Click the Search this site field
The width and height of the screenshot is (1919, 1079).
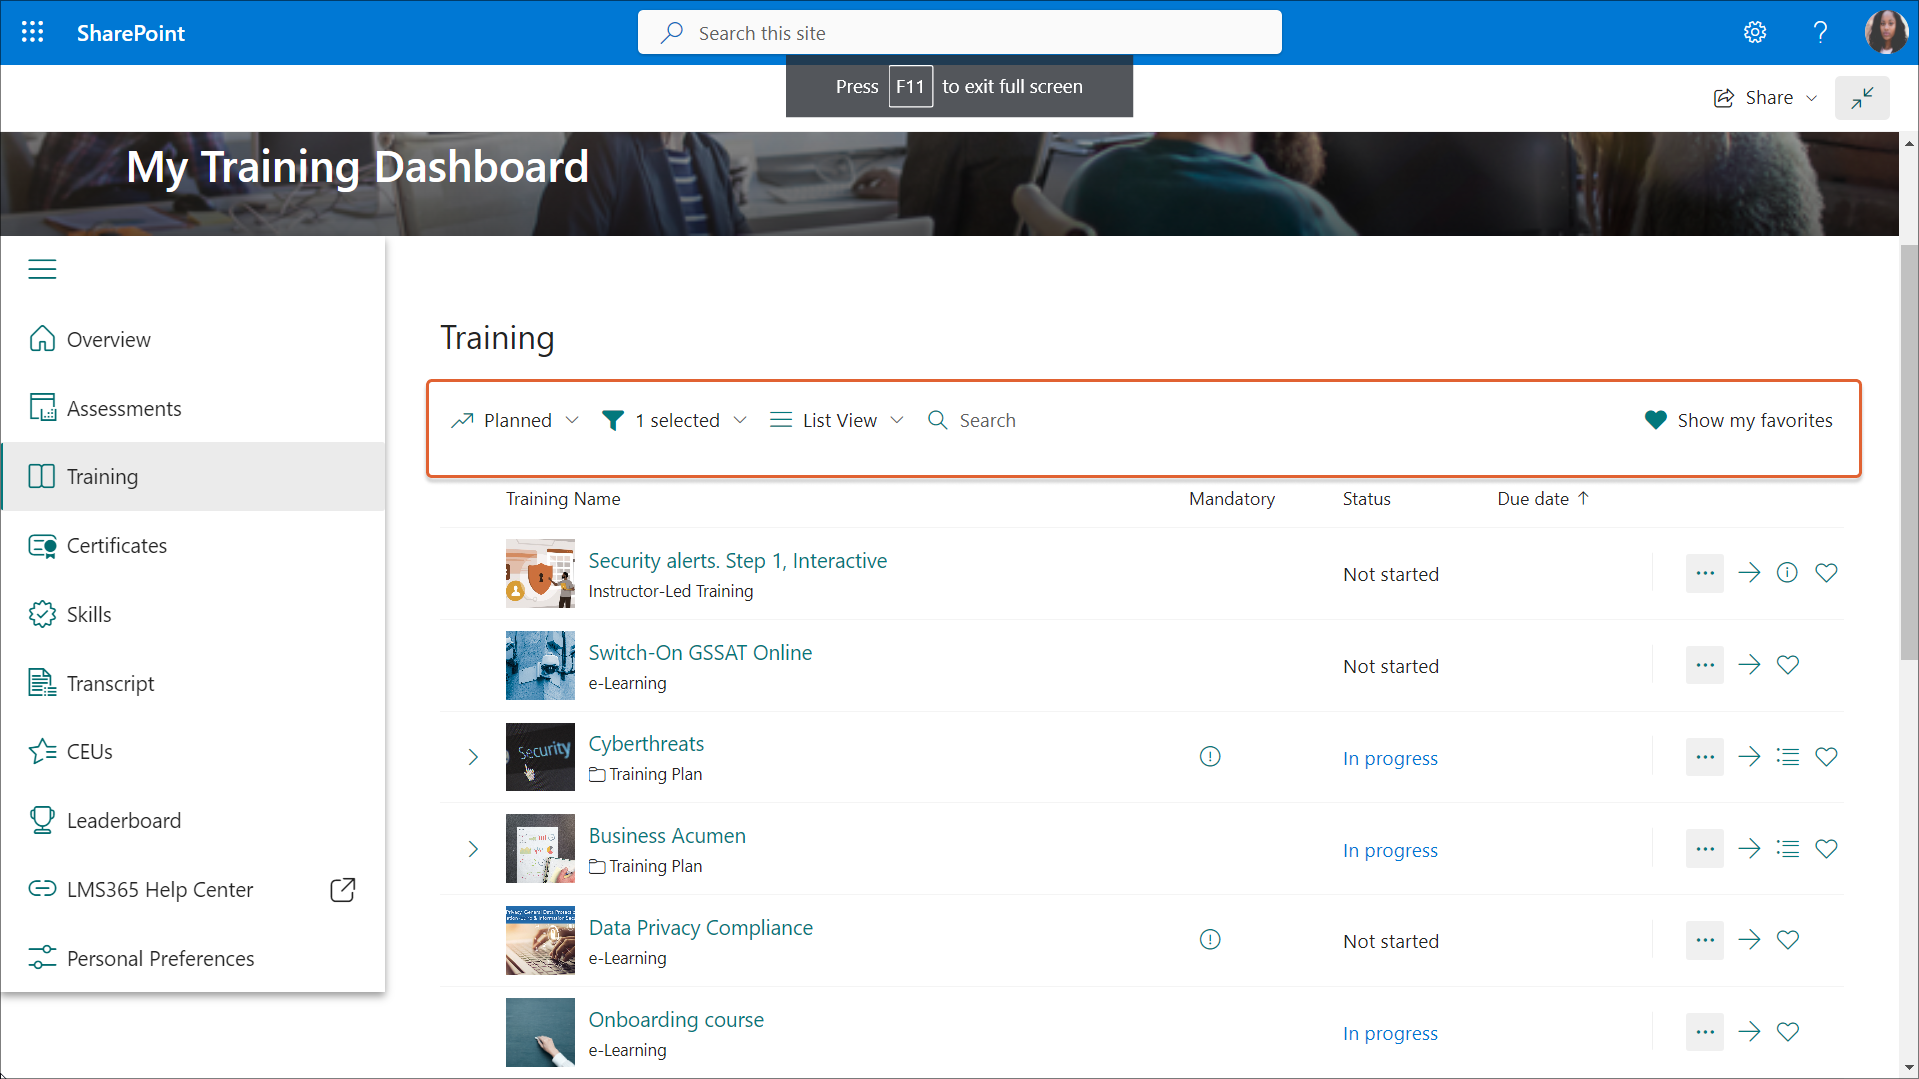960,33
